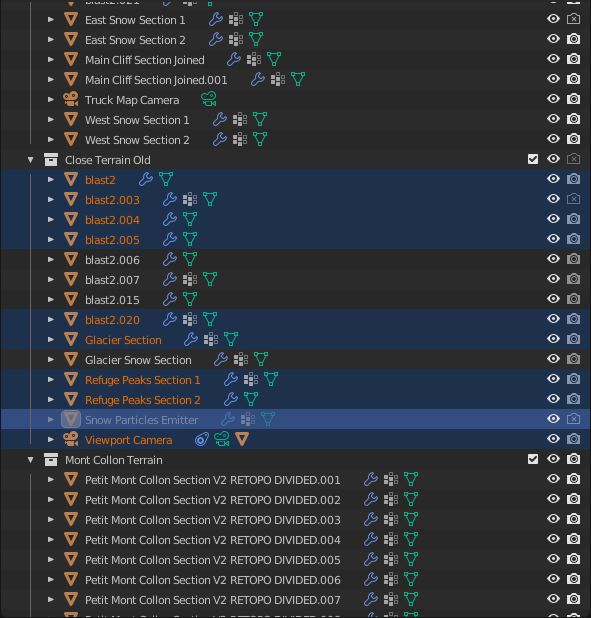Select the Close Terrain Old collection name
This screenshot has width=591, height=618.
(x=108, y=160)
